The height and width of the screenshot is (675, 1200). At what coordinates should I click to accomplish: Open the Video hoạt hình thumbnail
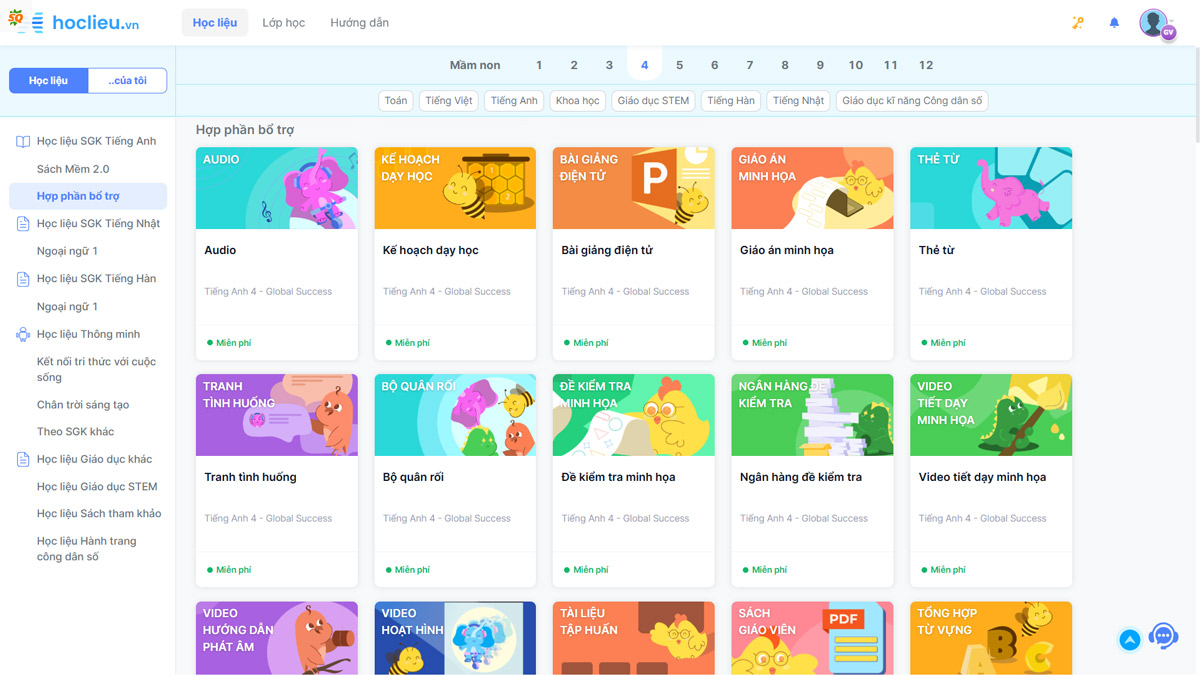[455, 638]
